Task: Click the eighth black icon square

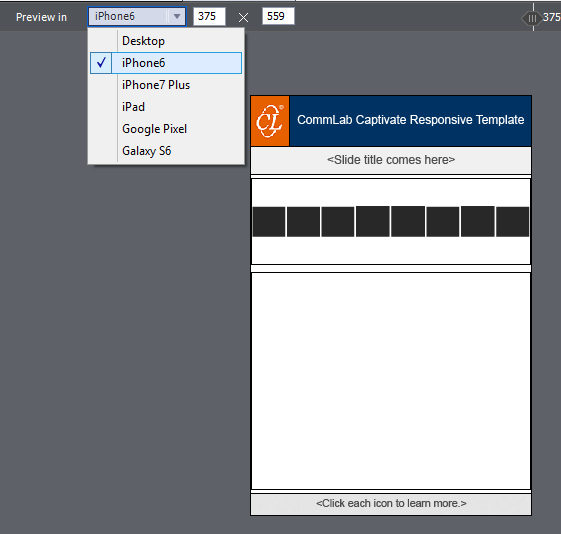Action: click(x=512, y=221)
